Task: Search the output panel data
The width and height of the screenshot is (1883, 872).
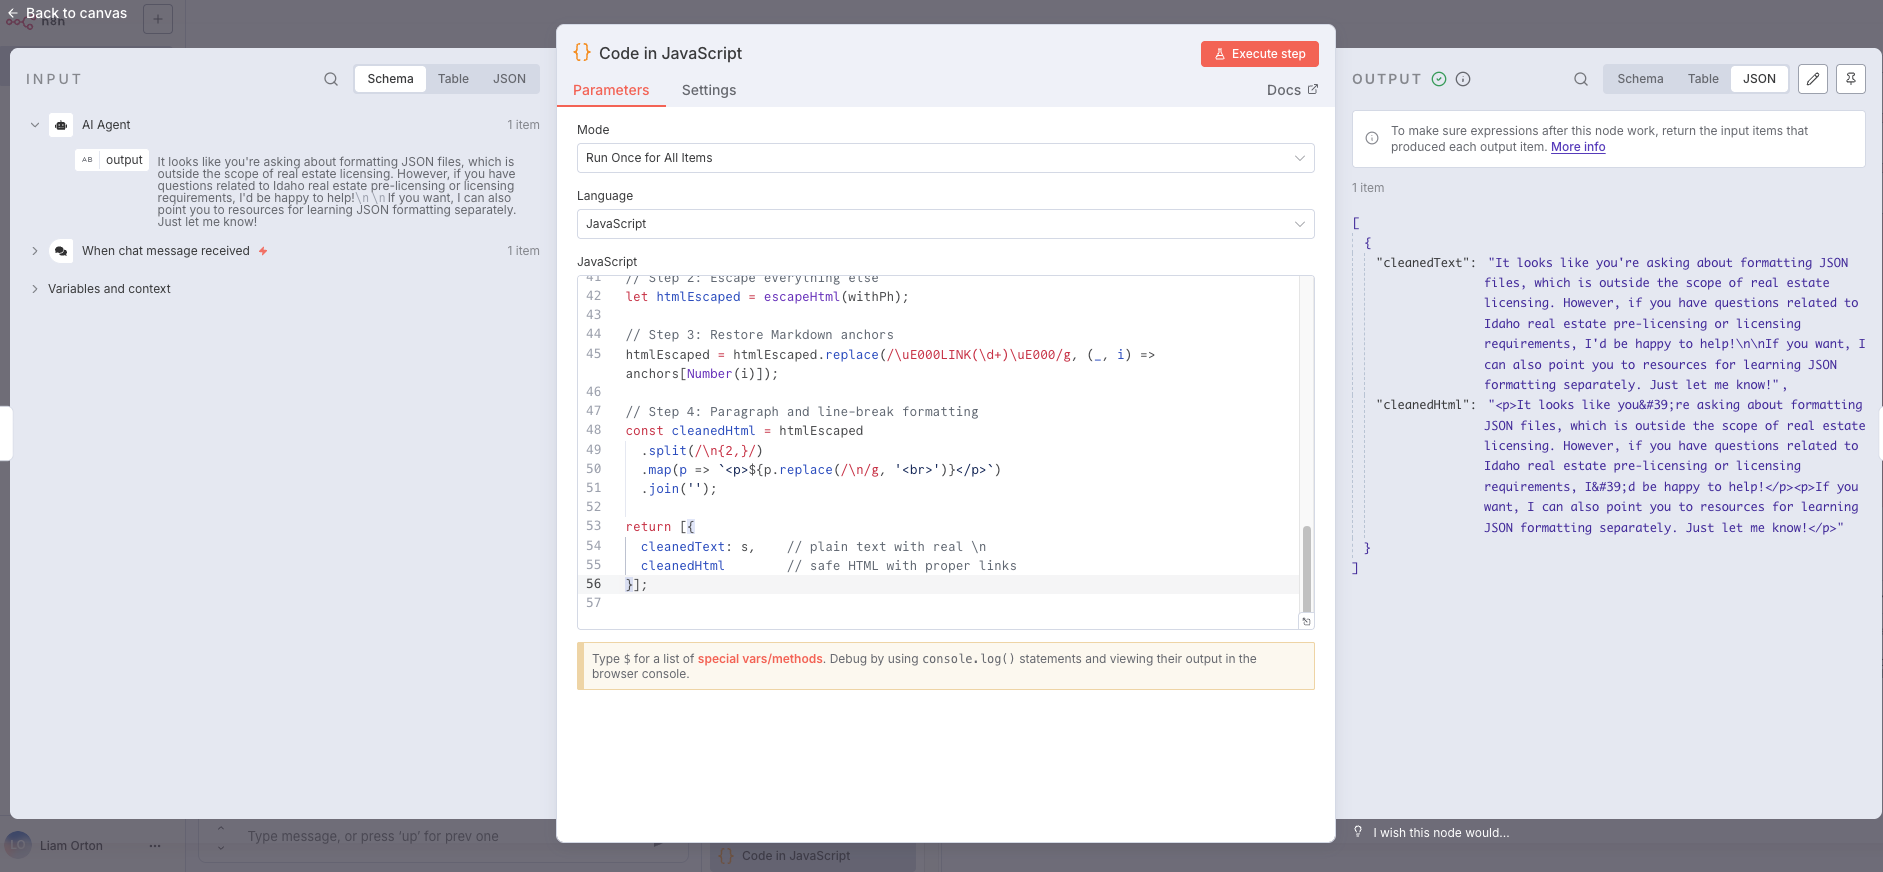Action: click(1580, 79)
